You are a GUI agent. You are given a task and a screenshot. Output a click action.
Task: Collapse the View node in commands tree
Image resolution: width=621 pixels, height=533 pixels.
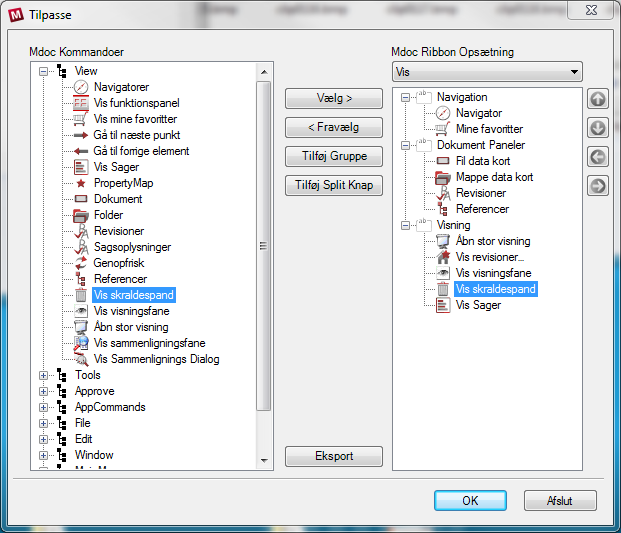(43, 71)
